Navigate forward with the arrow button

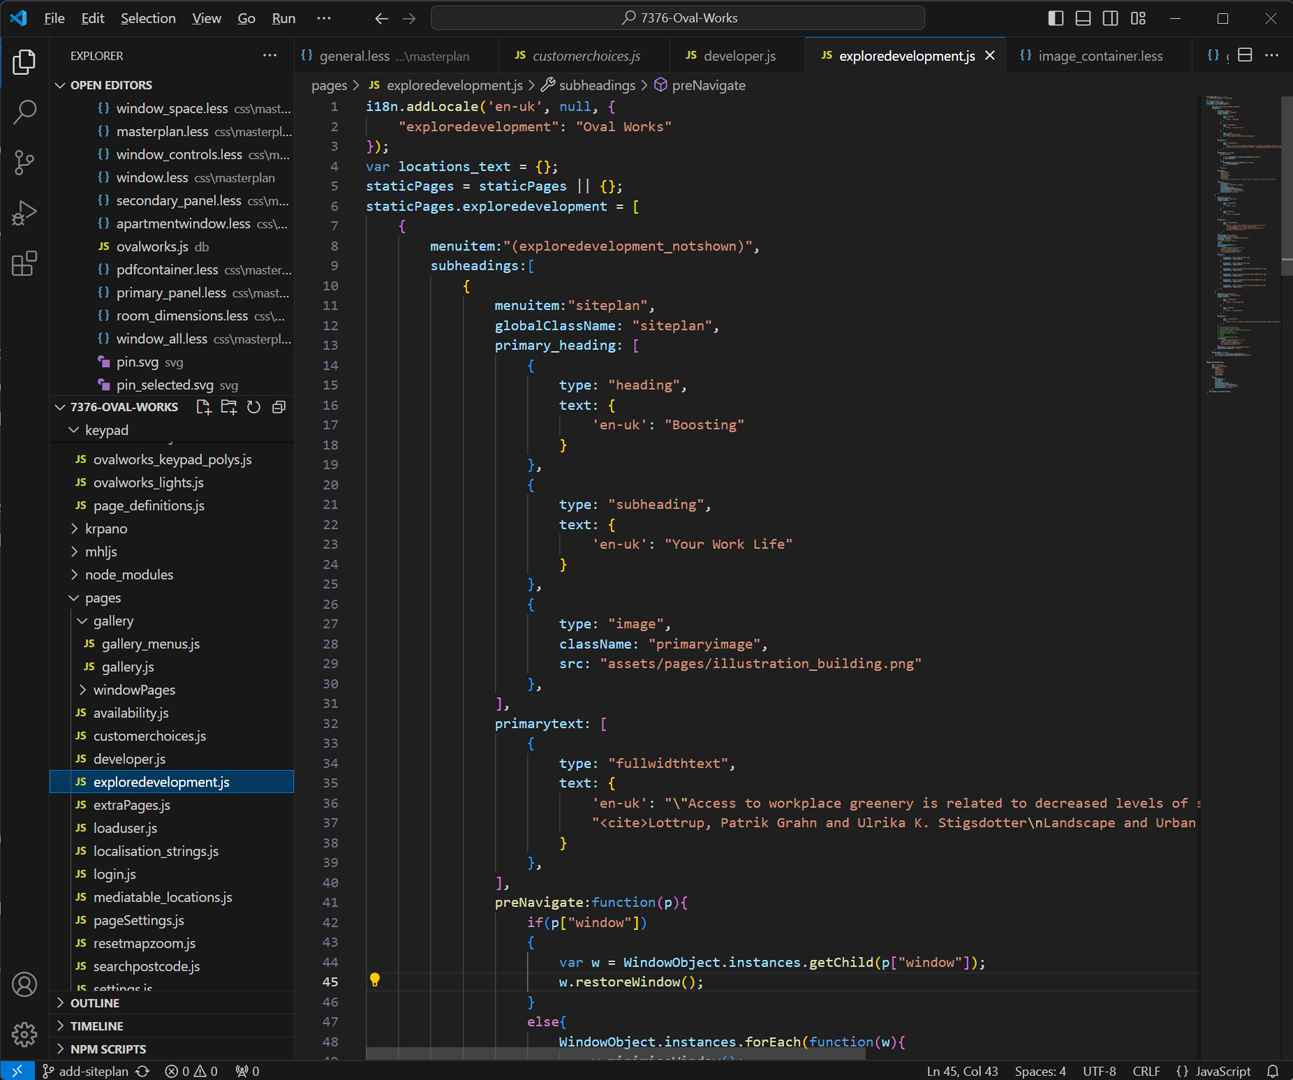tap(409, 18)
